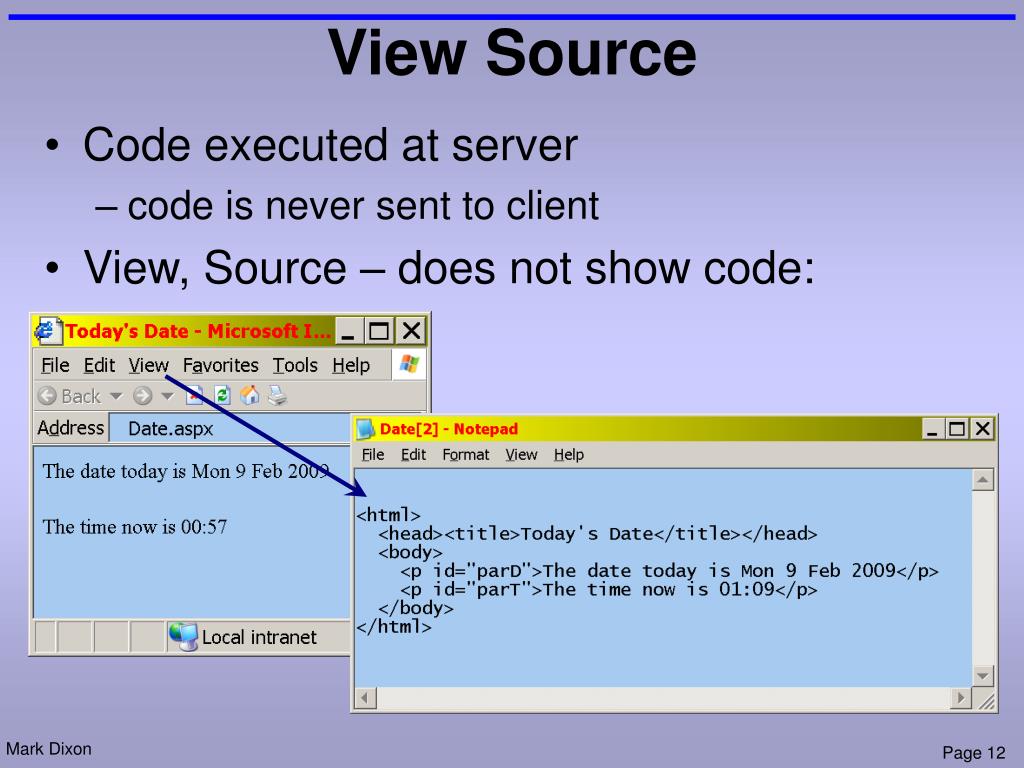This screenshot has height=768, width=1024.
Task: Open File menu in Internet Explorer window
Action: pos(55,365)
